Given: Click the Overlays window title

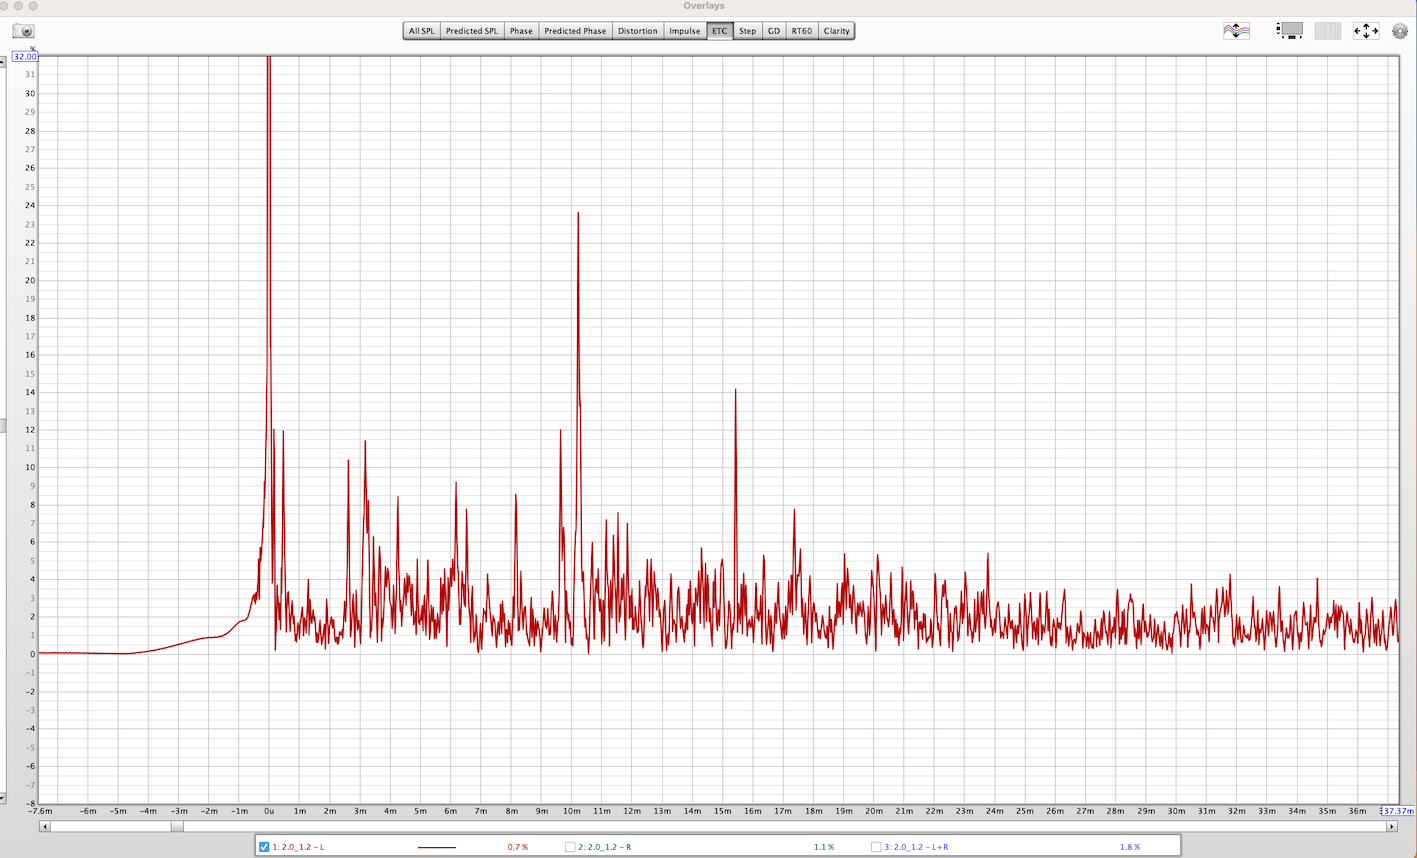Looking at the screenshot, I should click(x=704, y=6).
